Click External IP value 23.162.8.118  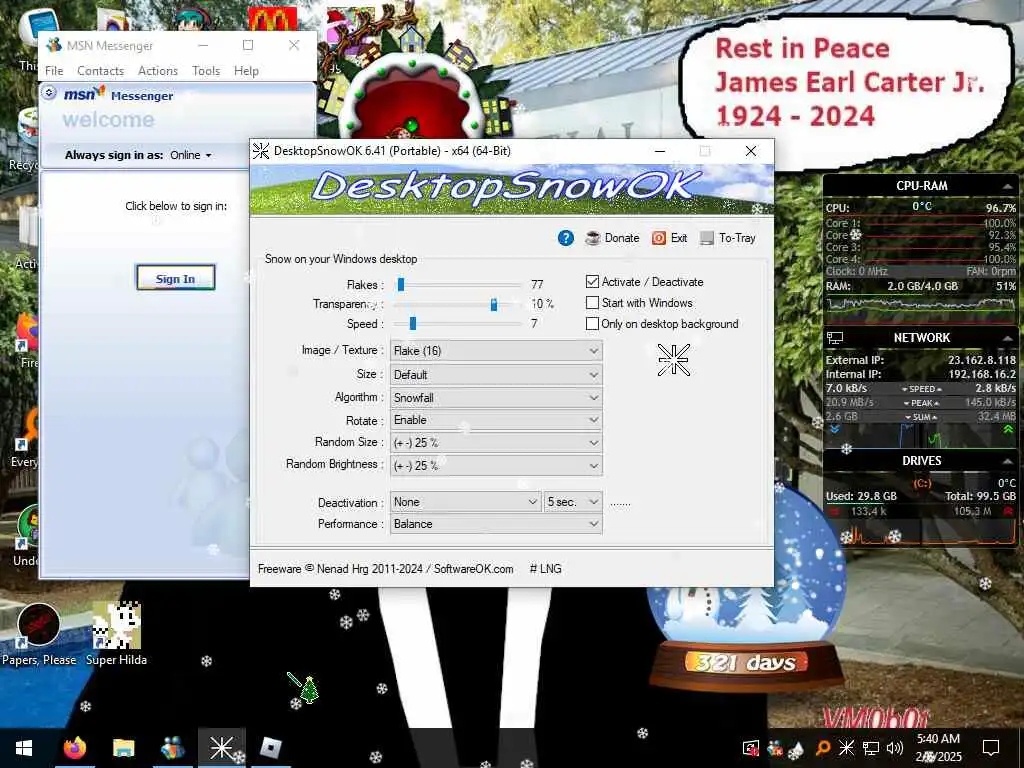click(982, 360)
